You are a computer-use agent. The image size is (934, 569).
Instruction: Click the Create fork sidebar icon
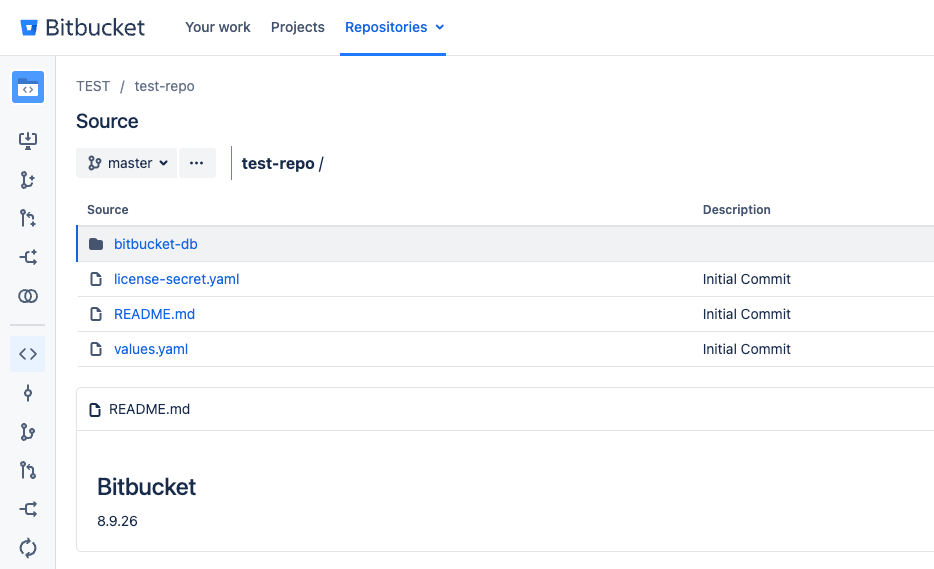point(28,257)
